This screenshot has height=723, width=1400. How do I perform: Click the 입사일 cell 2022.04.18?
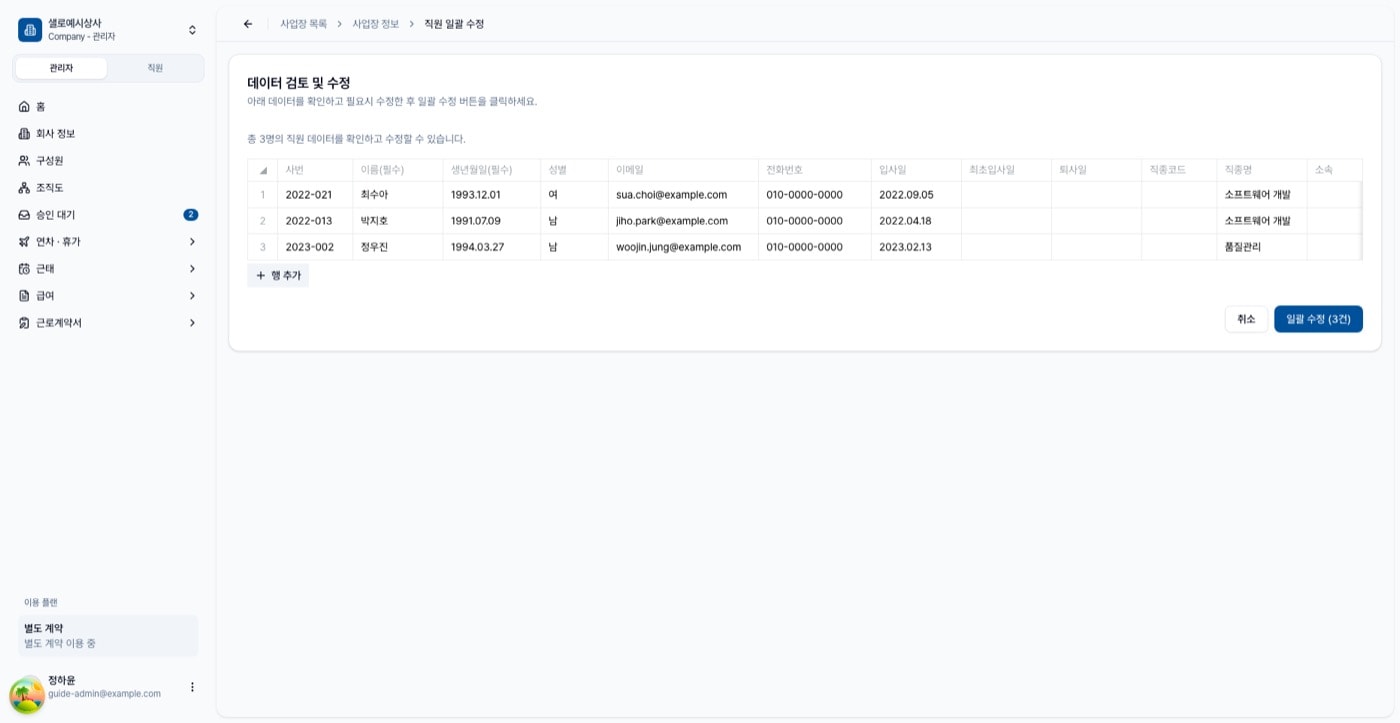pyautogui.click(x=916, y=221)
